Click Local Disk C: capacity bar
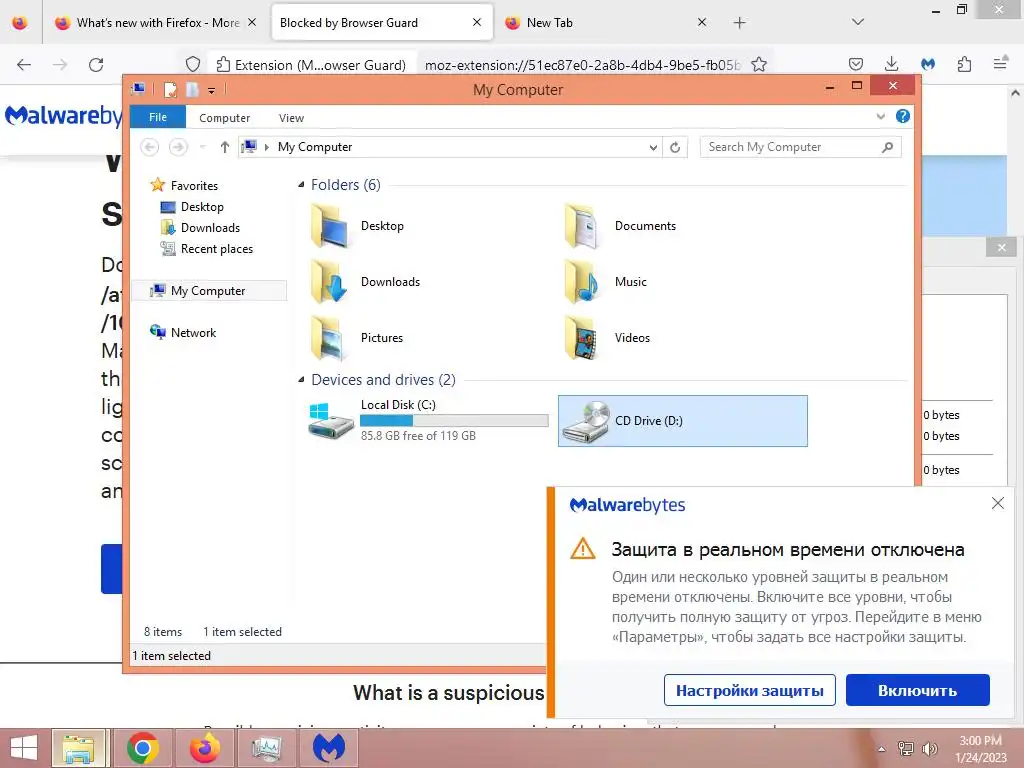The width and height of the screenshot is (1024, 768). 454,421
